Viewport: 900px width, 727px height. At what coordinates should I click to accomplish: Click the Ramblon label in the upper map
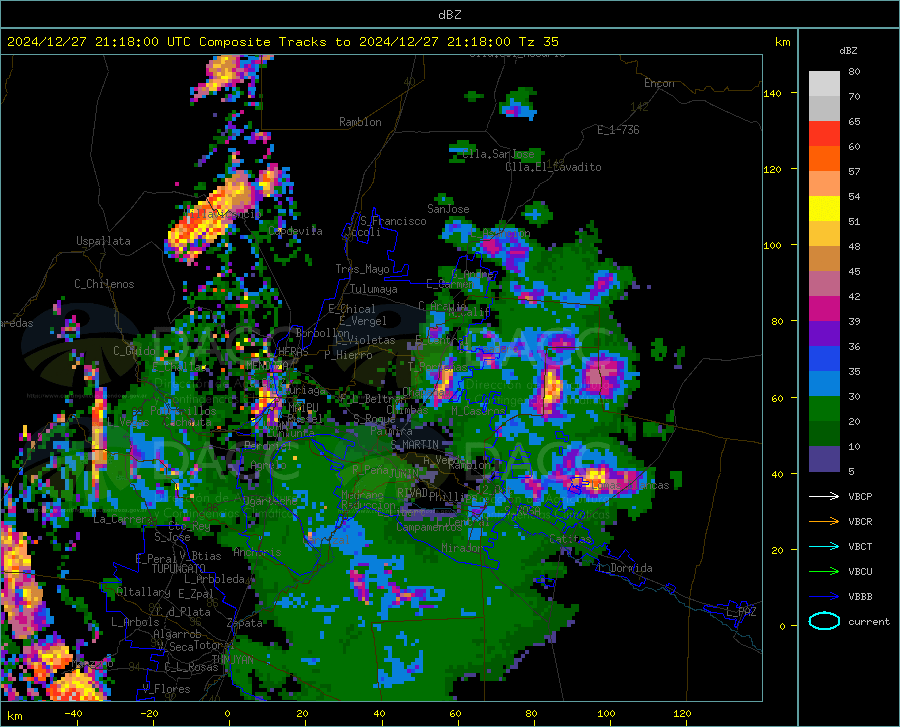(x=360, y=122)
